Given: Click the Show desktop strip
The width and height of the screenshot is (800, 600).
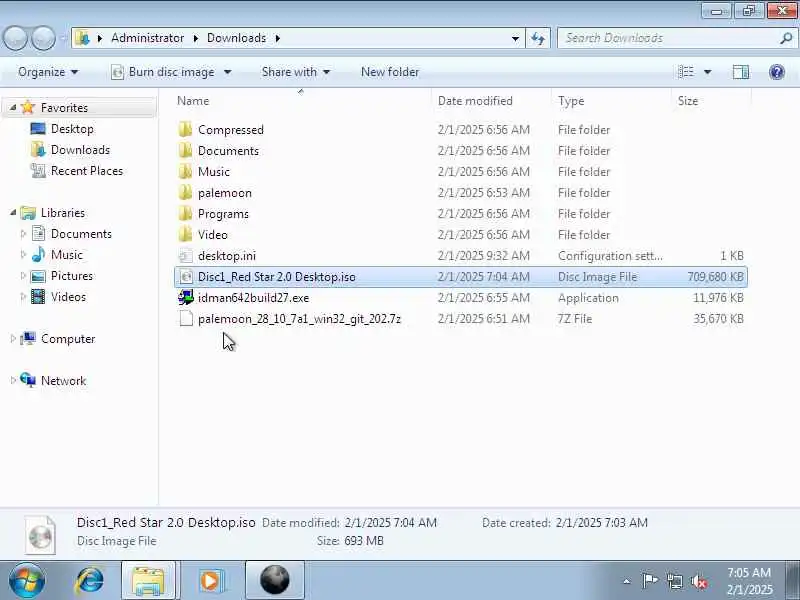Looking at the screenshot, I should coord(794,581).
